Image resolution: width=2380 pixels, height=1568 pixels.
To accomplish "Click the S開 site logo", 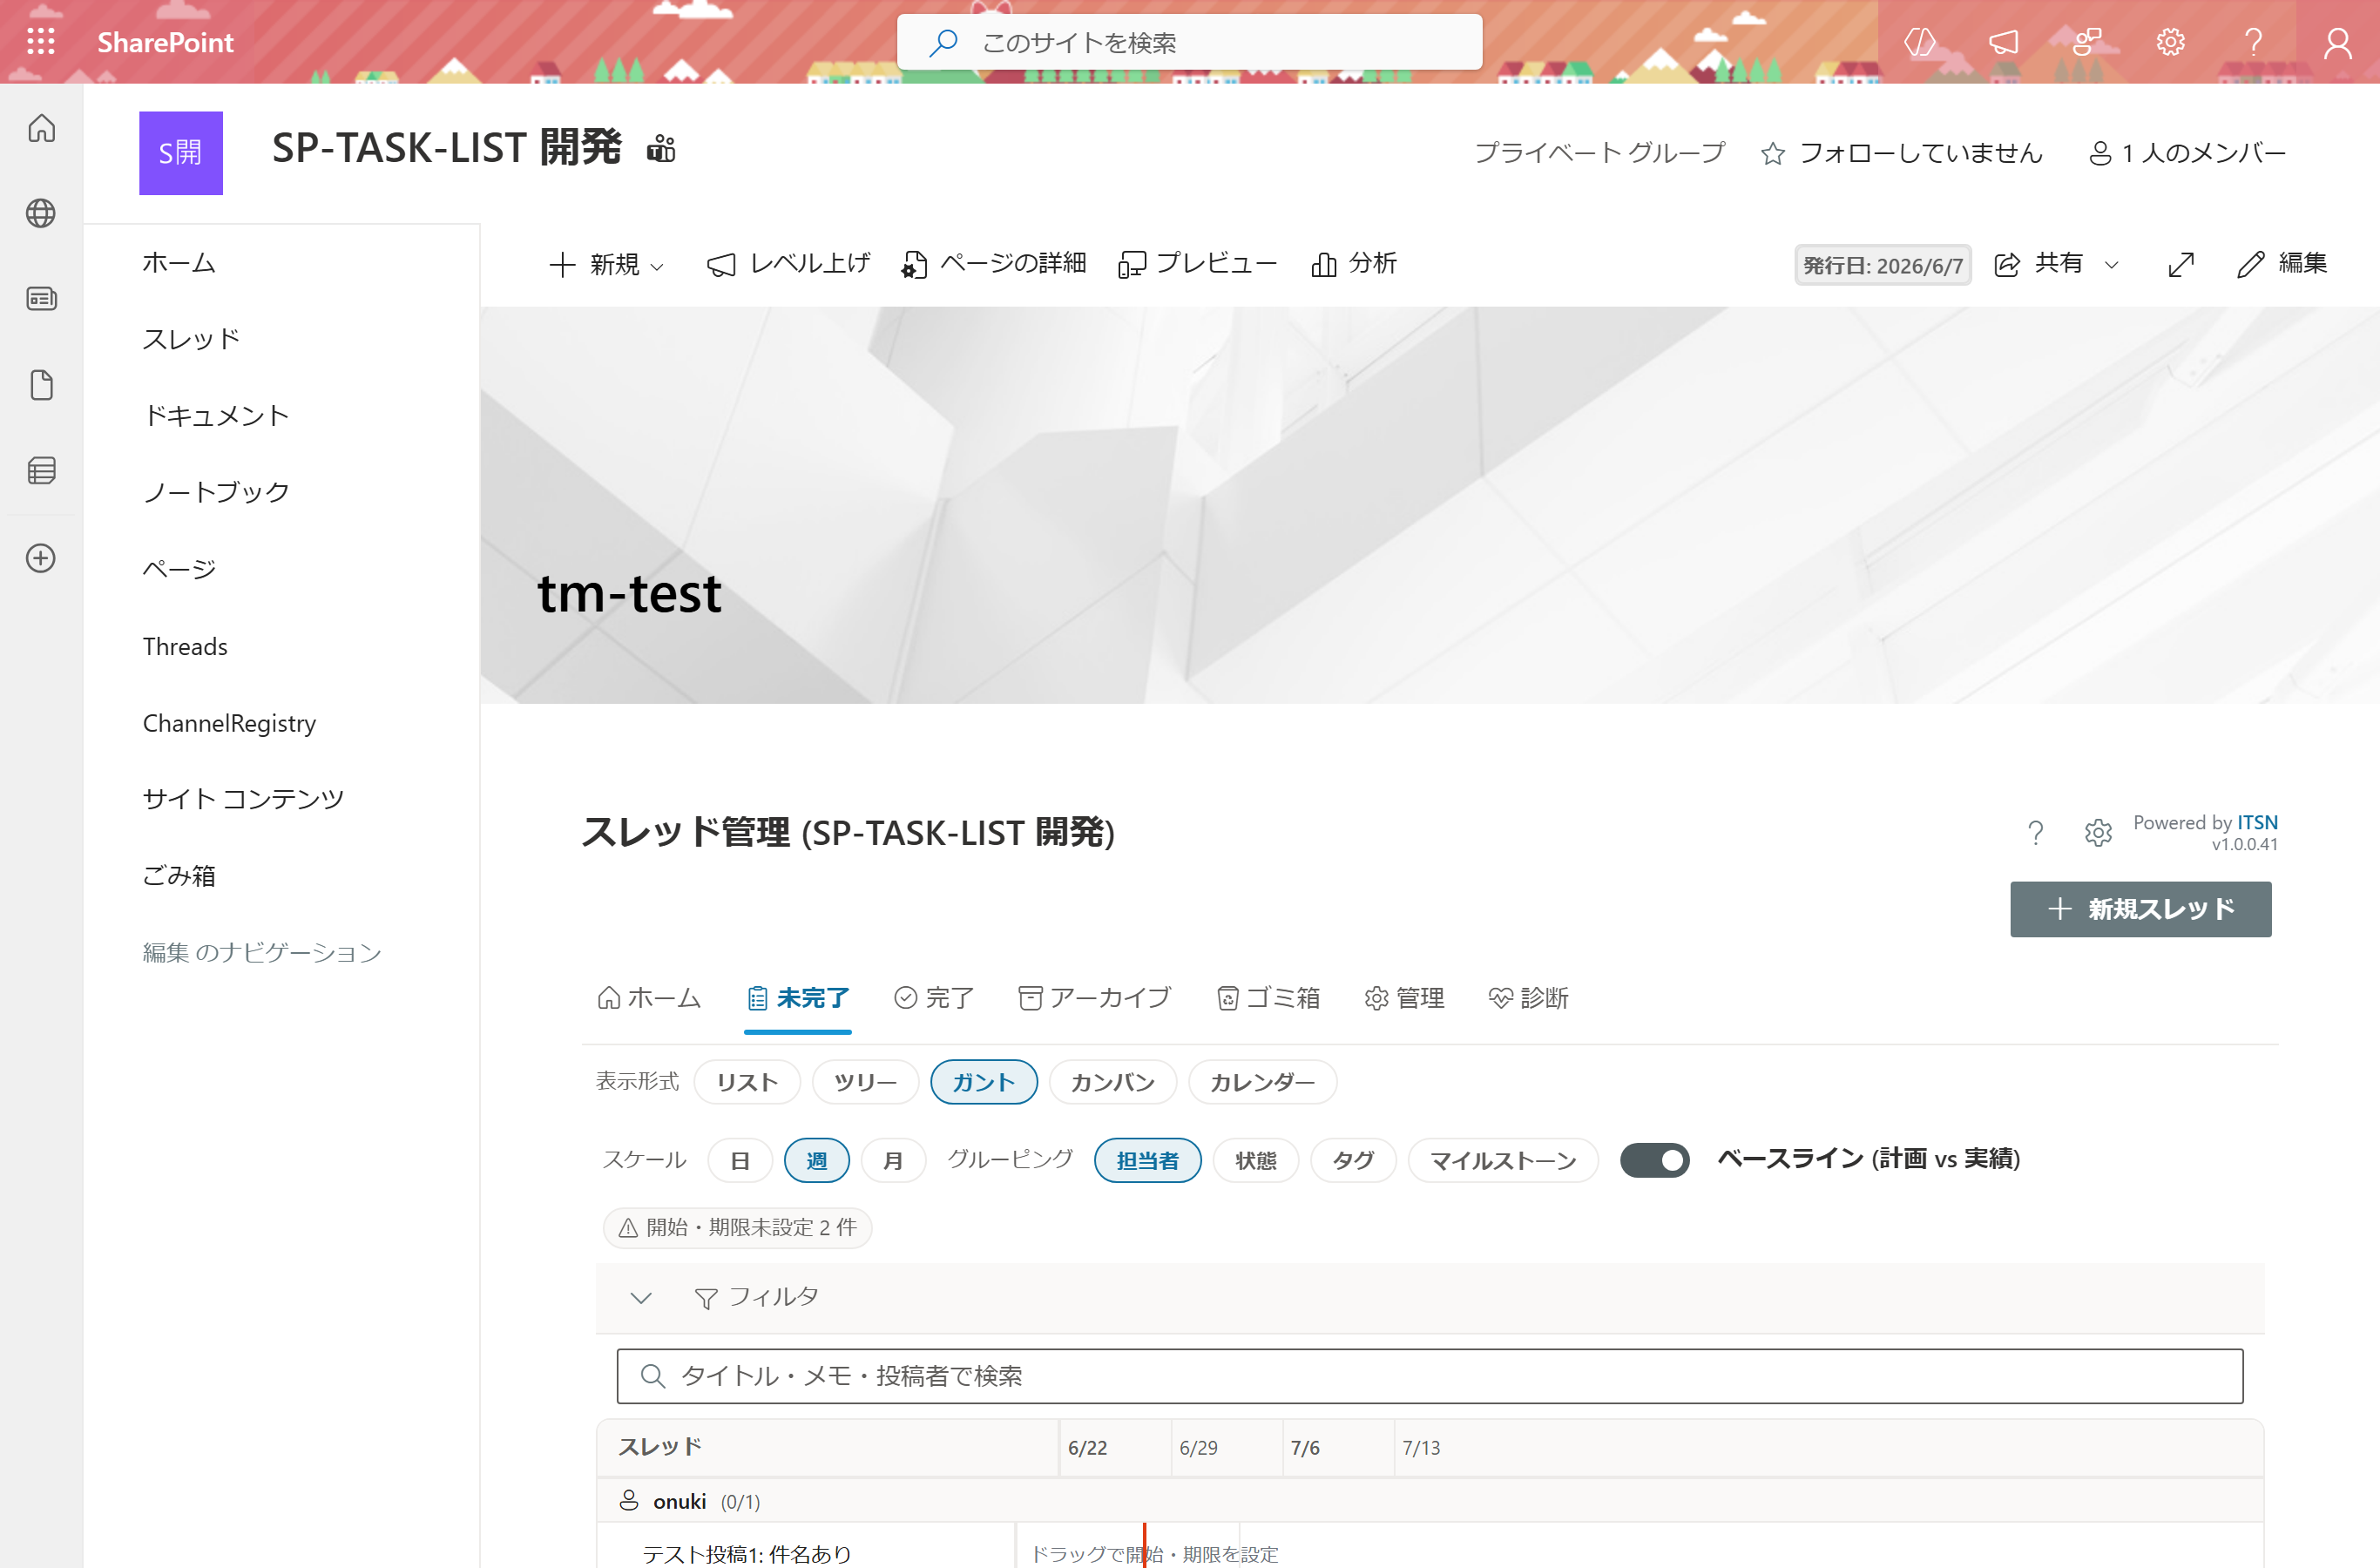I will [x=181, y=152].
